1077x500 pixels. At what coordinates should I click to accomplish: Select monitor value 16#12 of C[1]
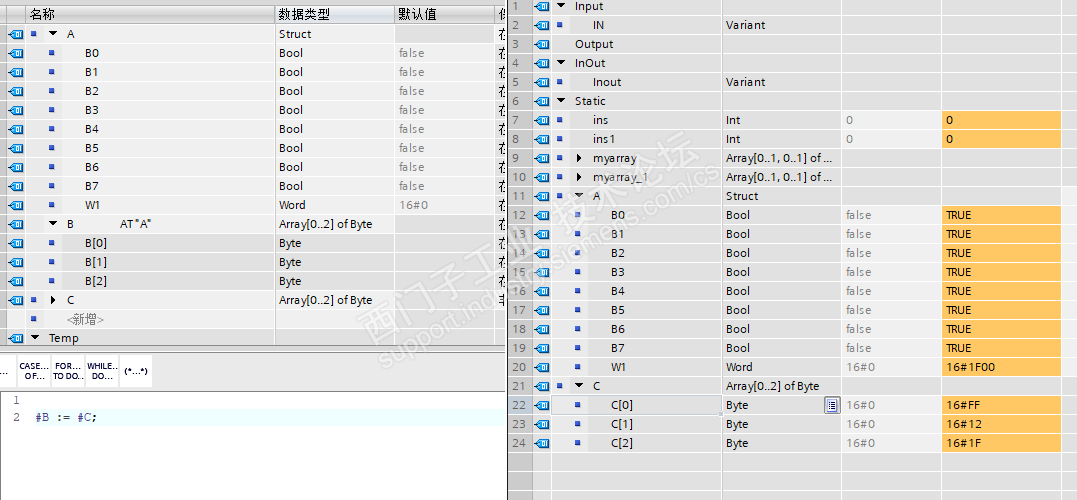1001,424
